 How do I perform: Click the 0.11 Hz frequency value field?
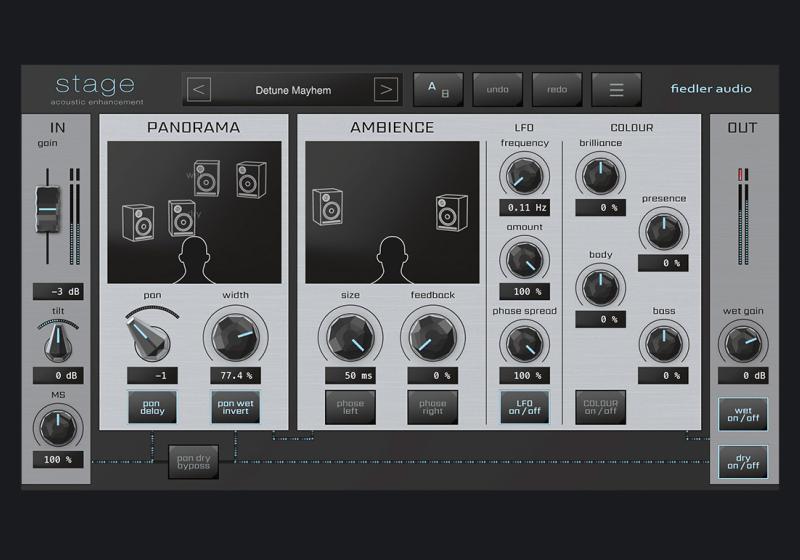pos(524,208)
